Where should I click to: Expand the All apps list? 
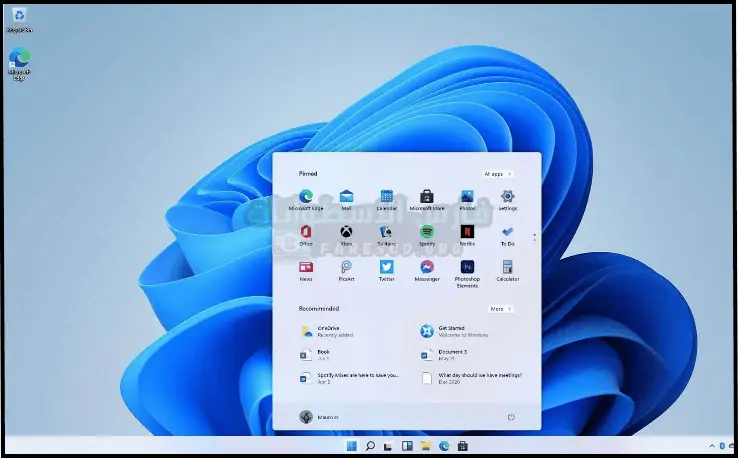(x=498, y=174)
